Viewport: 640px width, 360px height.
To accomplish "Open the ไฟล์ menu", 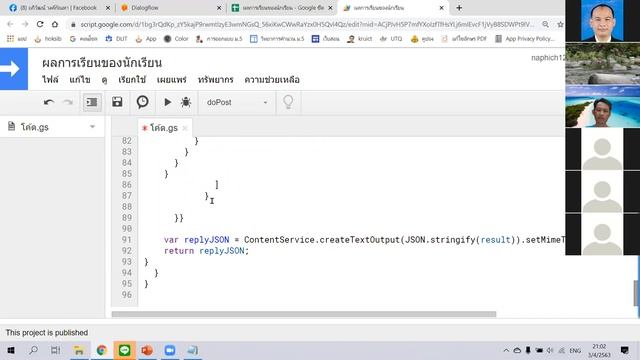I will click(x=50, y=80).
